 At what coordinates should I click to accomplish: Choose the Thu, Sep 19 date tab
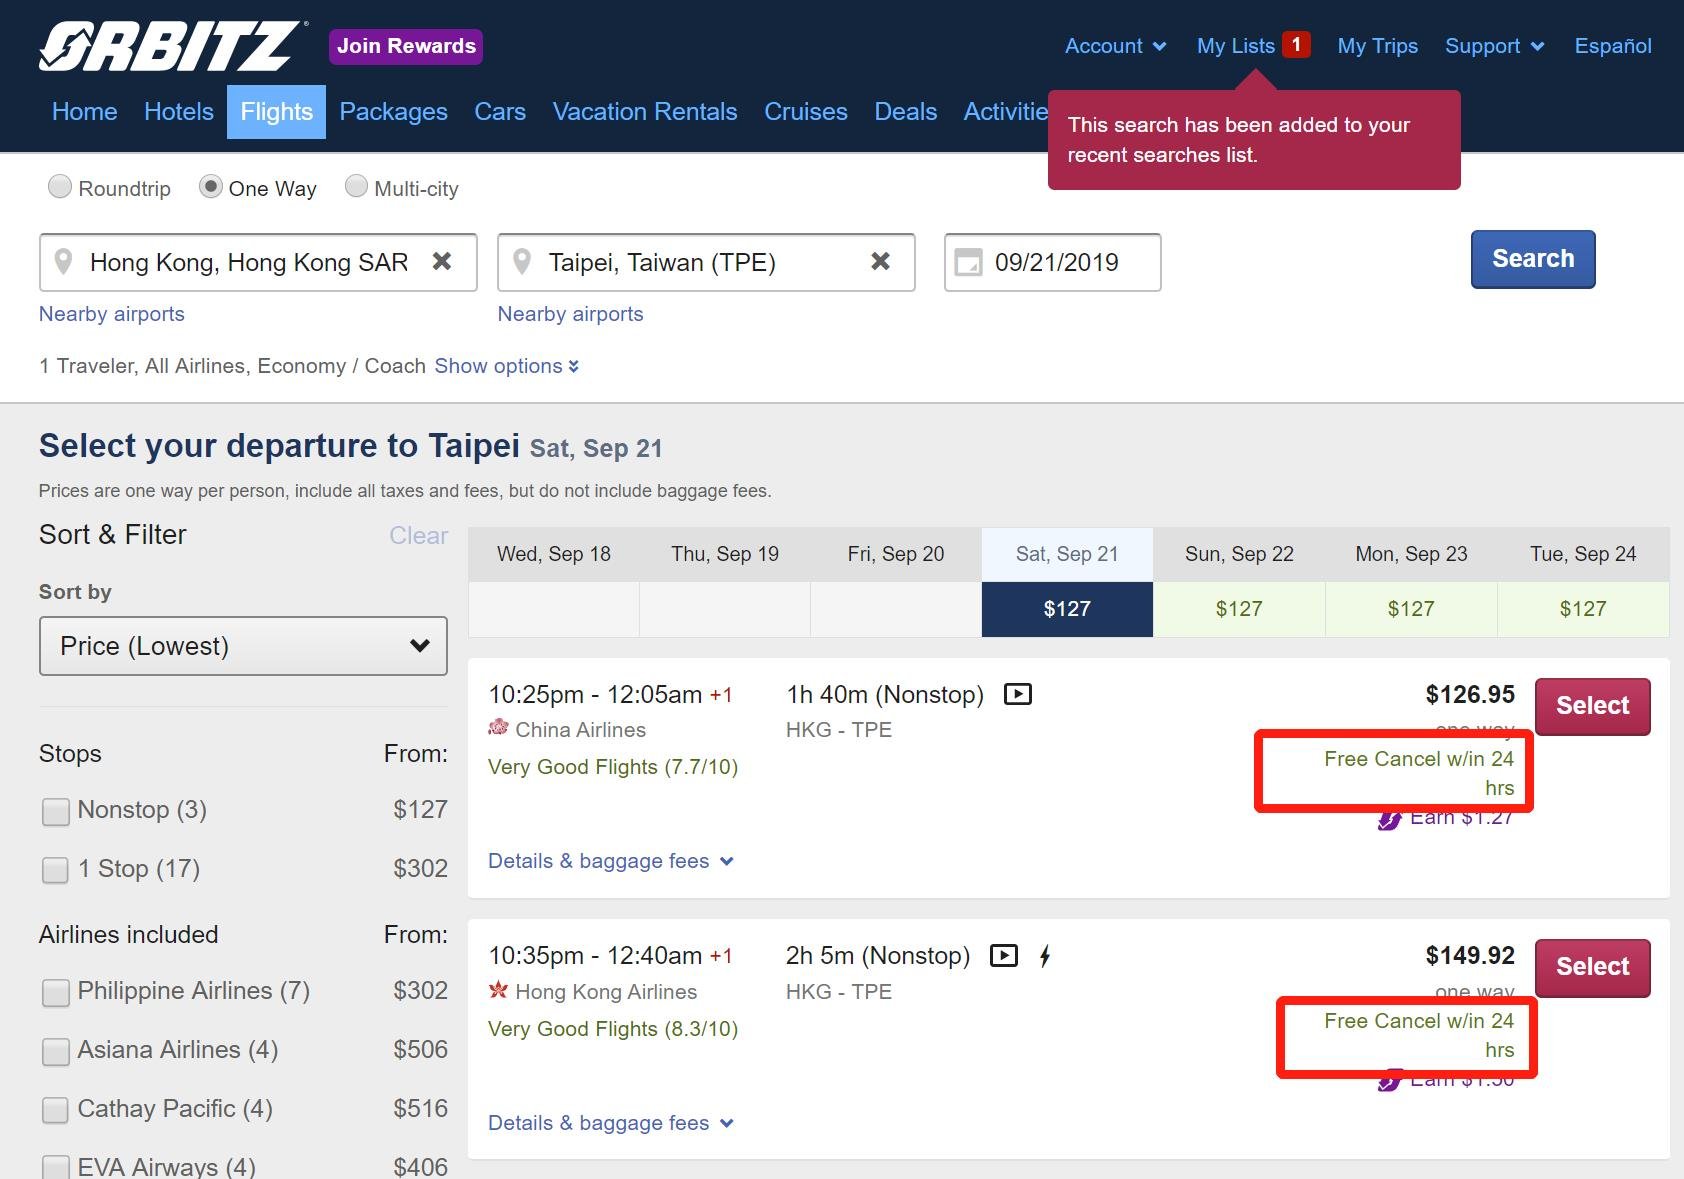(725, 582)
